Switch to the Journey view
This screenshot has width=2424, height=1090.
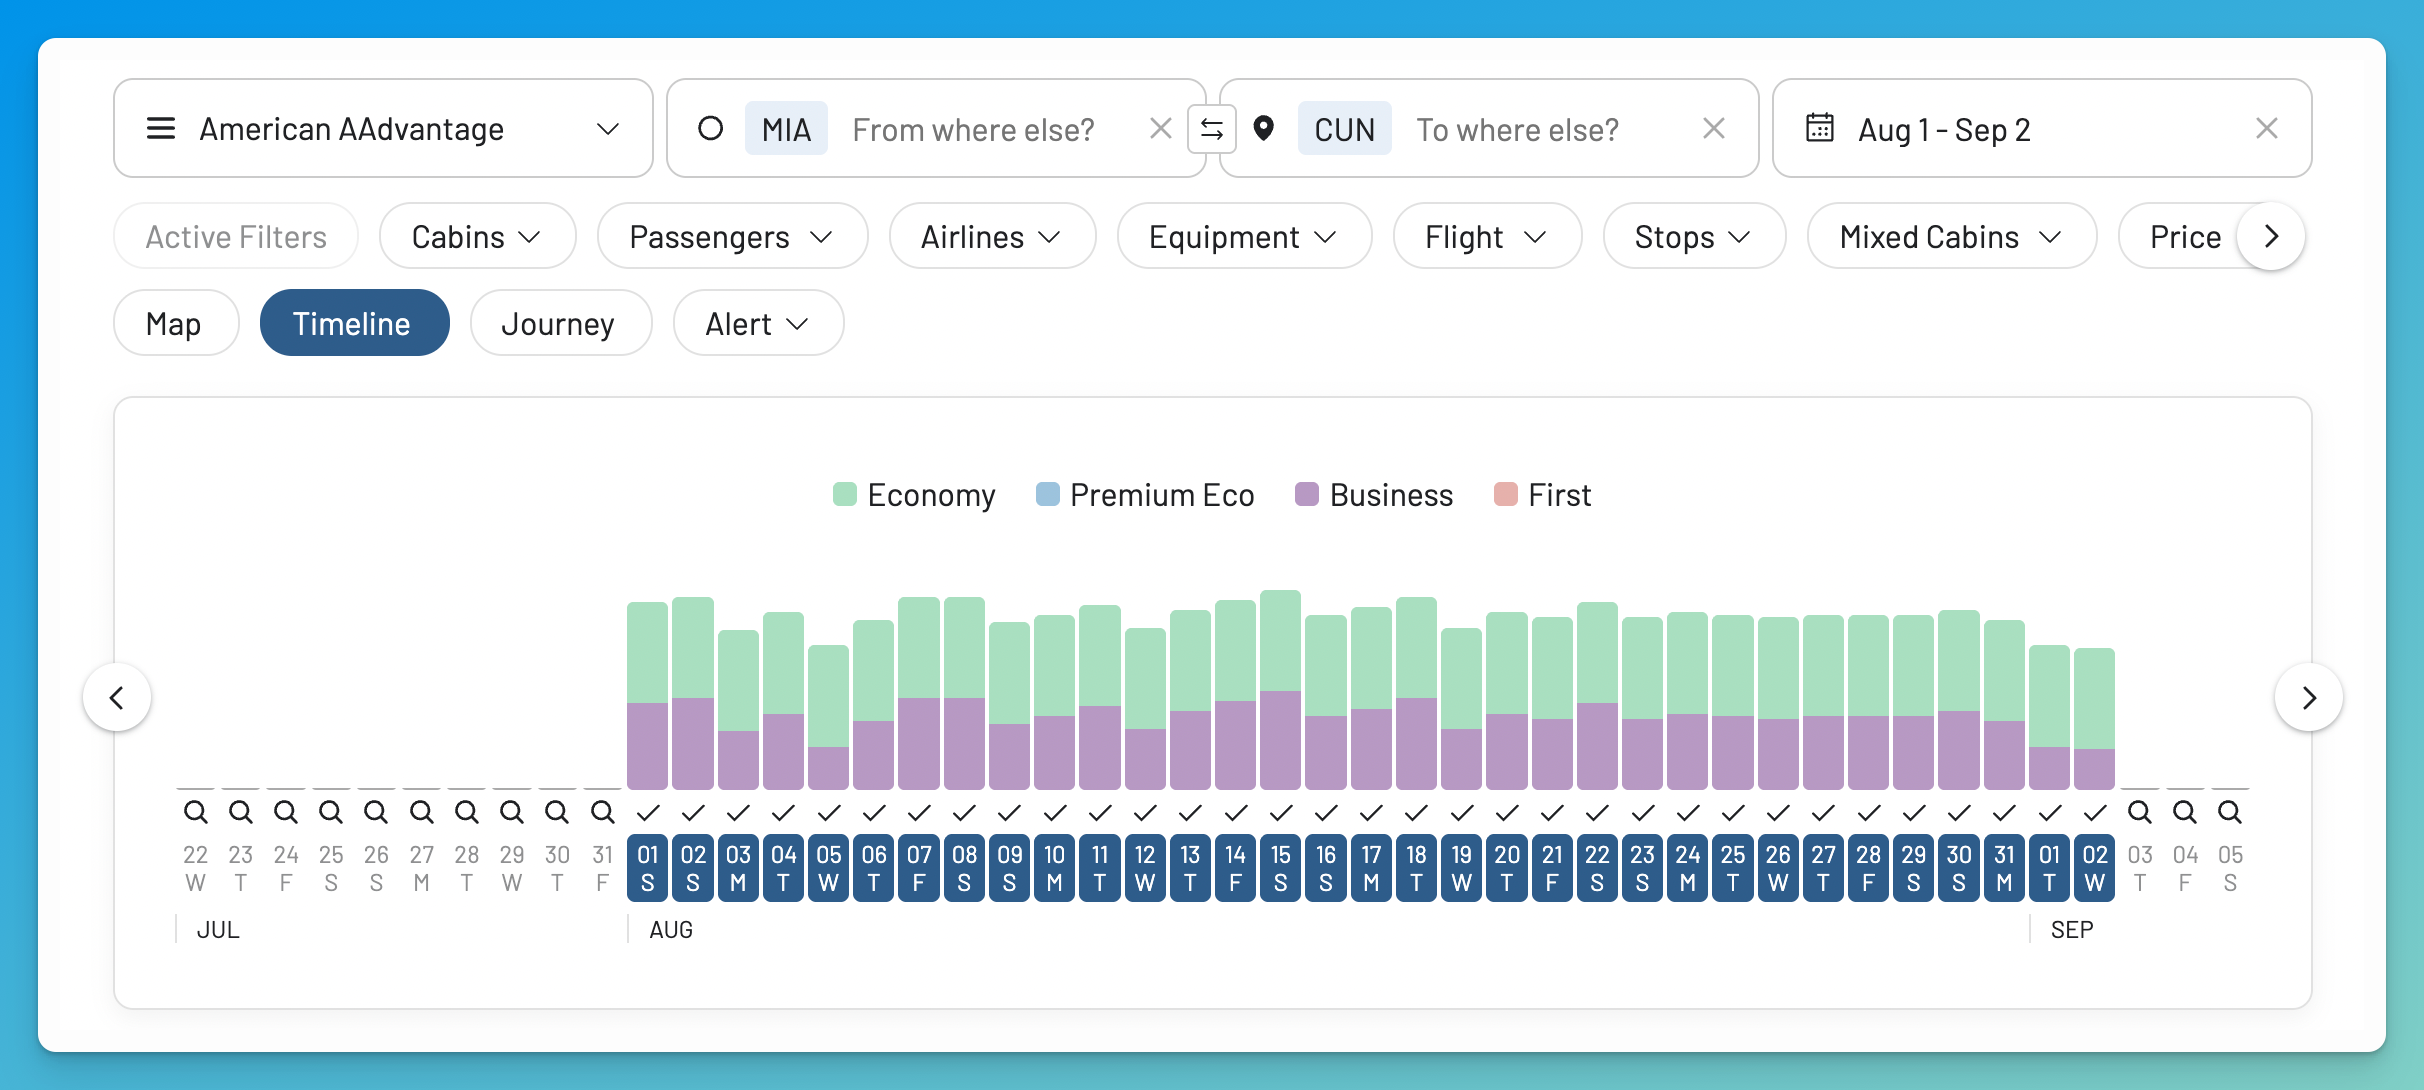point(559,324)
